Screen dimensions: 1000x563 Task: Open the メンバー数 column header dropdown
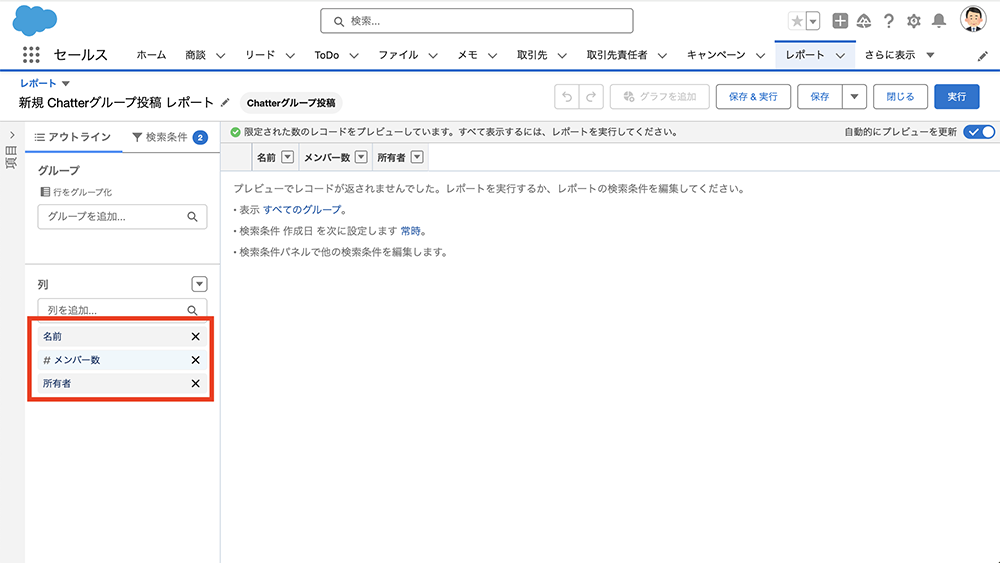click(x=361, y=157)
